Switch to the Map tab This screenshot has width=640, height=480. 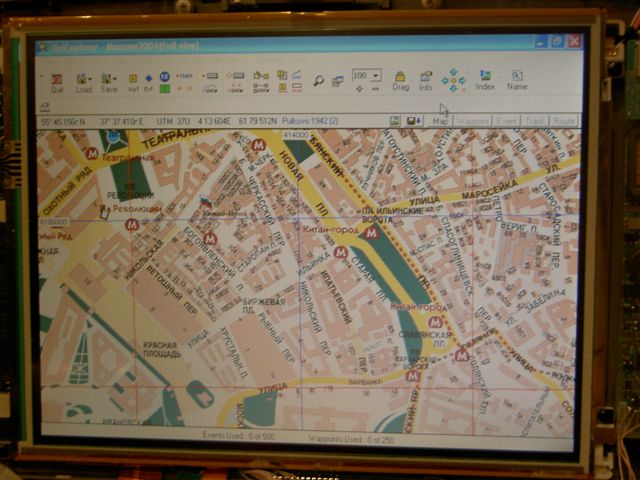[x=440, y=120]
